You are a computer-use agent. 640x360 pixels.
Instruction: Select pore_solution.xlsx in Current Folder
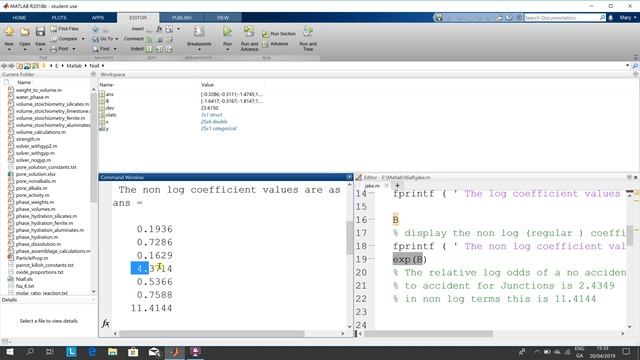pyautogui.click(x=36, y=174)
